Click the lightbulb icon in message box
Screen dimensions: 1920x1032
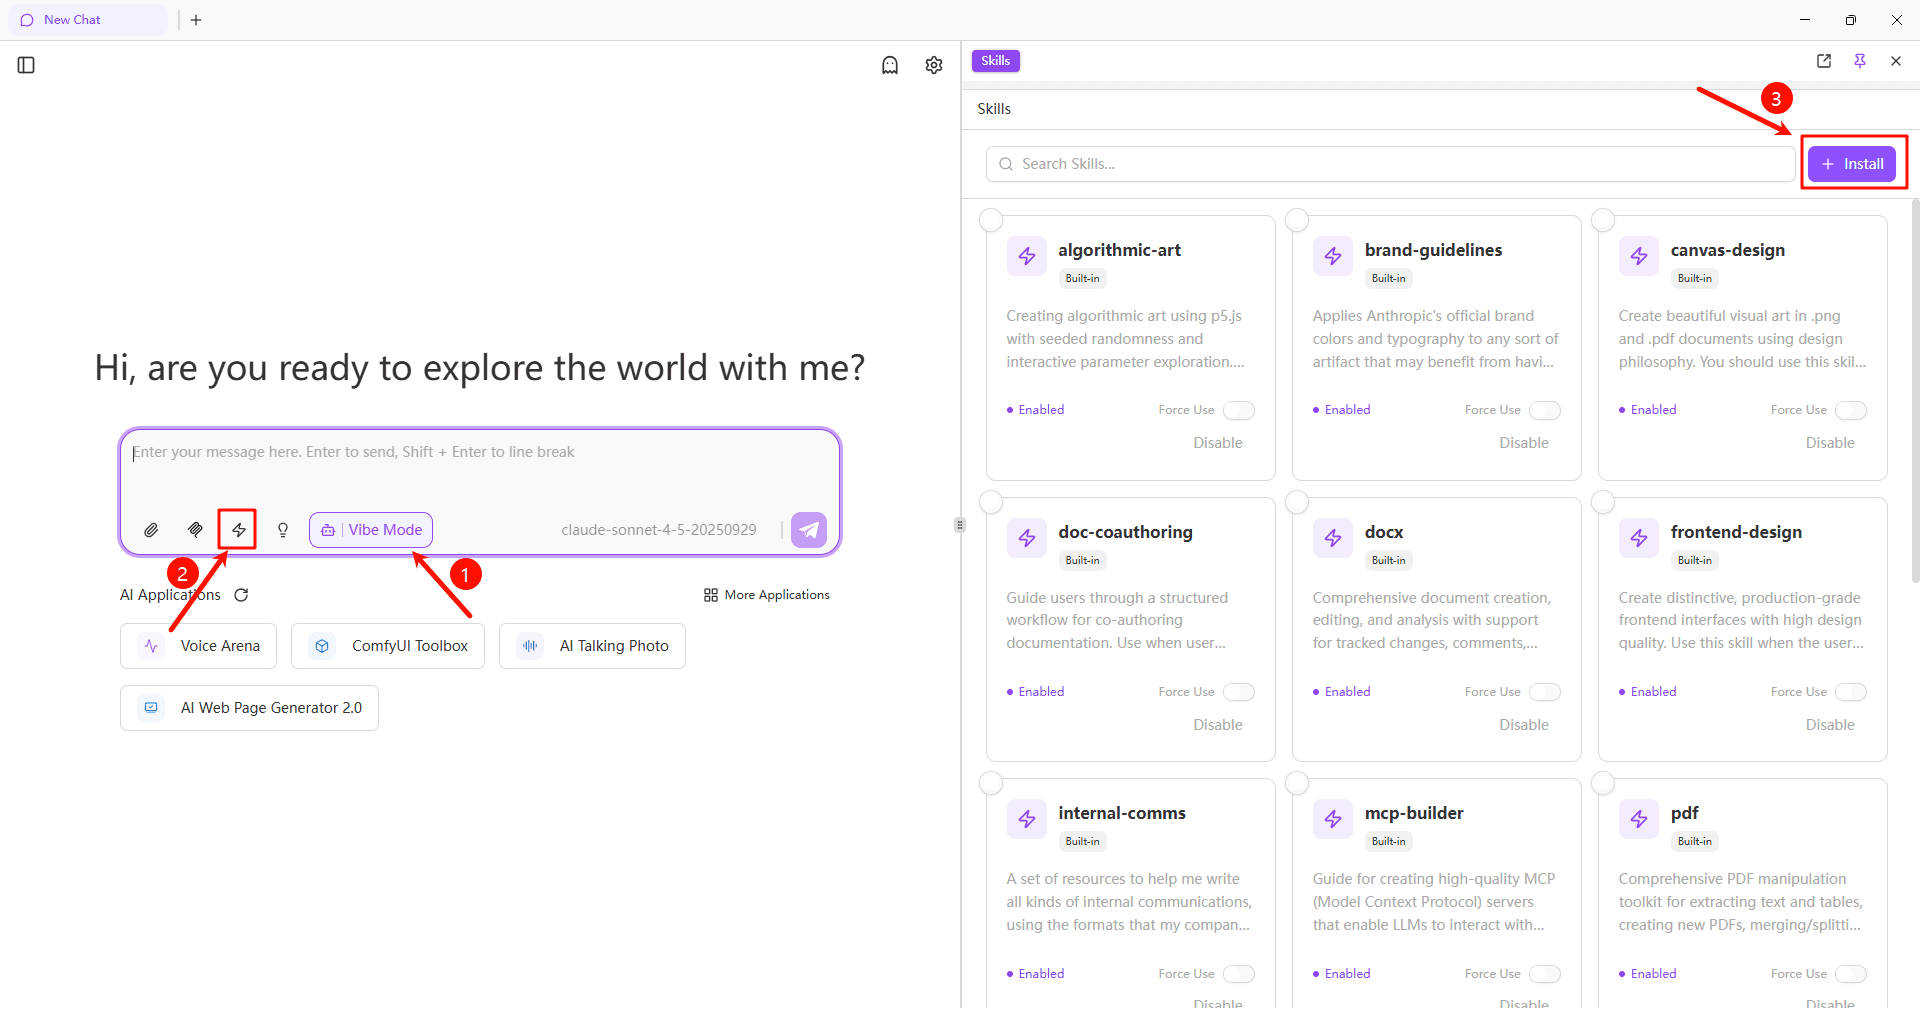click(x=283, y=530)
